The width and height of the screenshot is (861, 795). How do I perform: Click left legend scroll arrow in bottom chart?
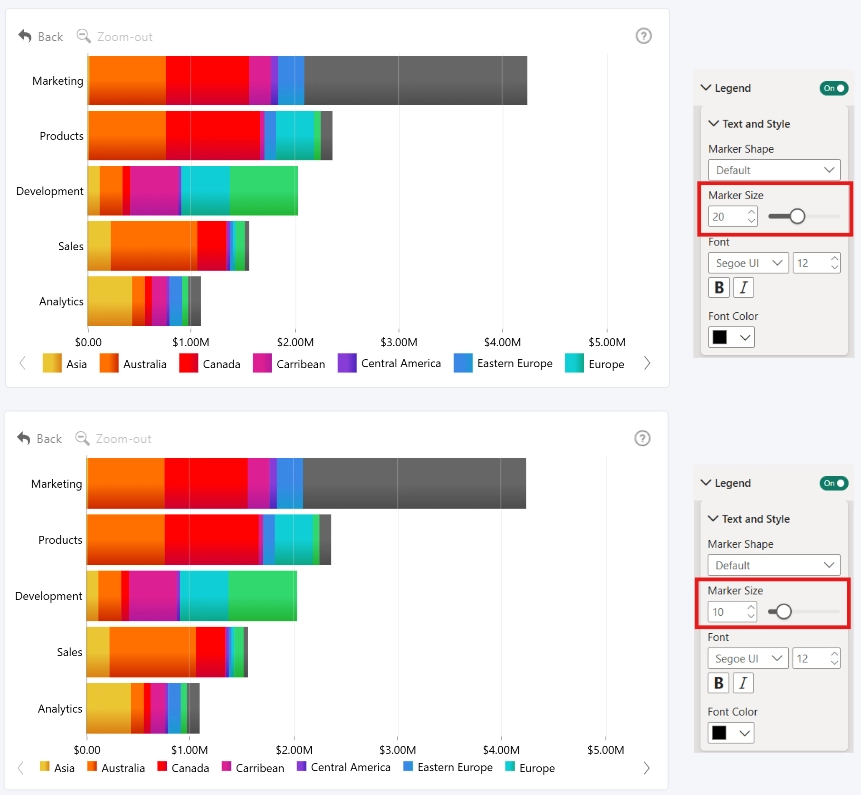point(21,768)
